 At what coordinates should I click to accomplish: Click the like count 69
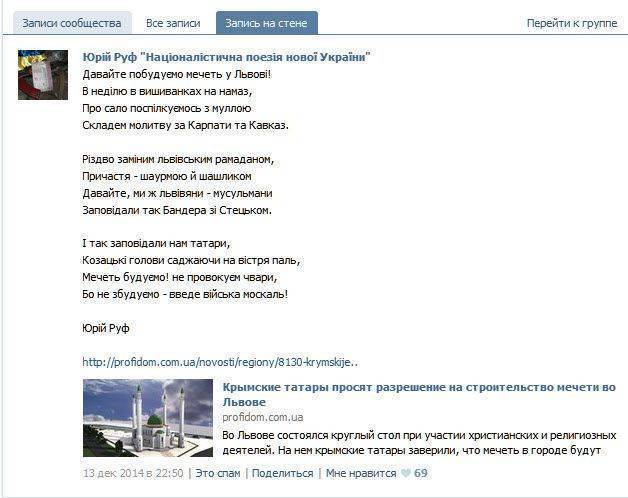(x=421, y=473)
